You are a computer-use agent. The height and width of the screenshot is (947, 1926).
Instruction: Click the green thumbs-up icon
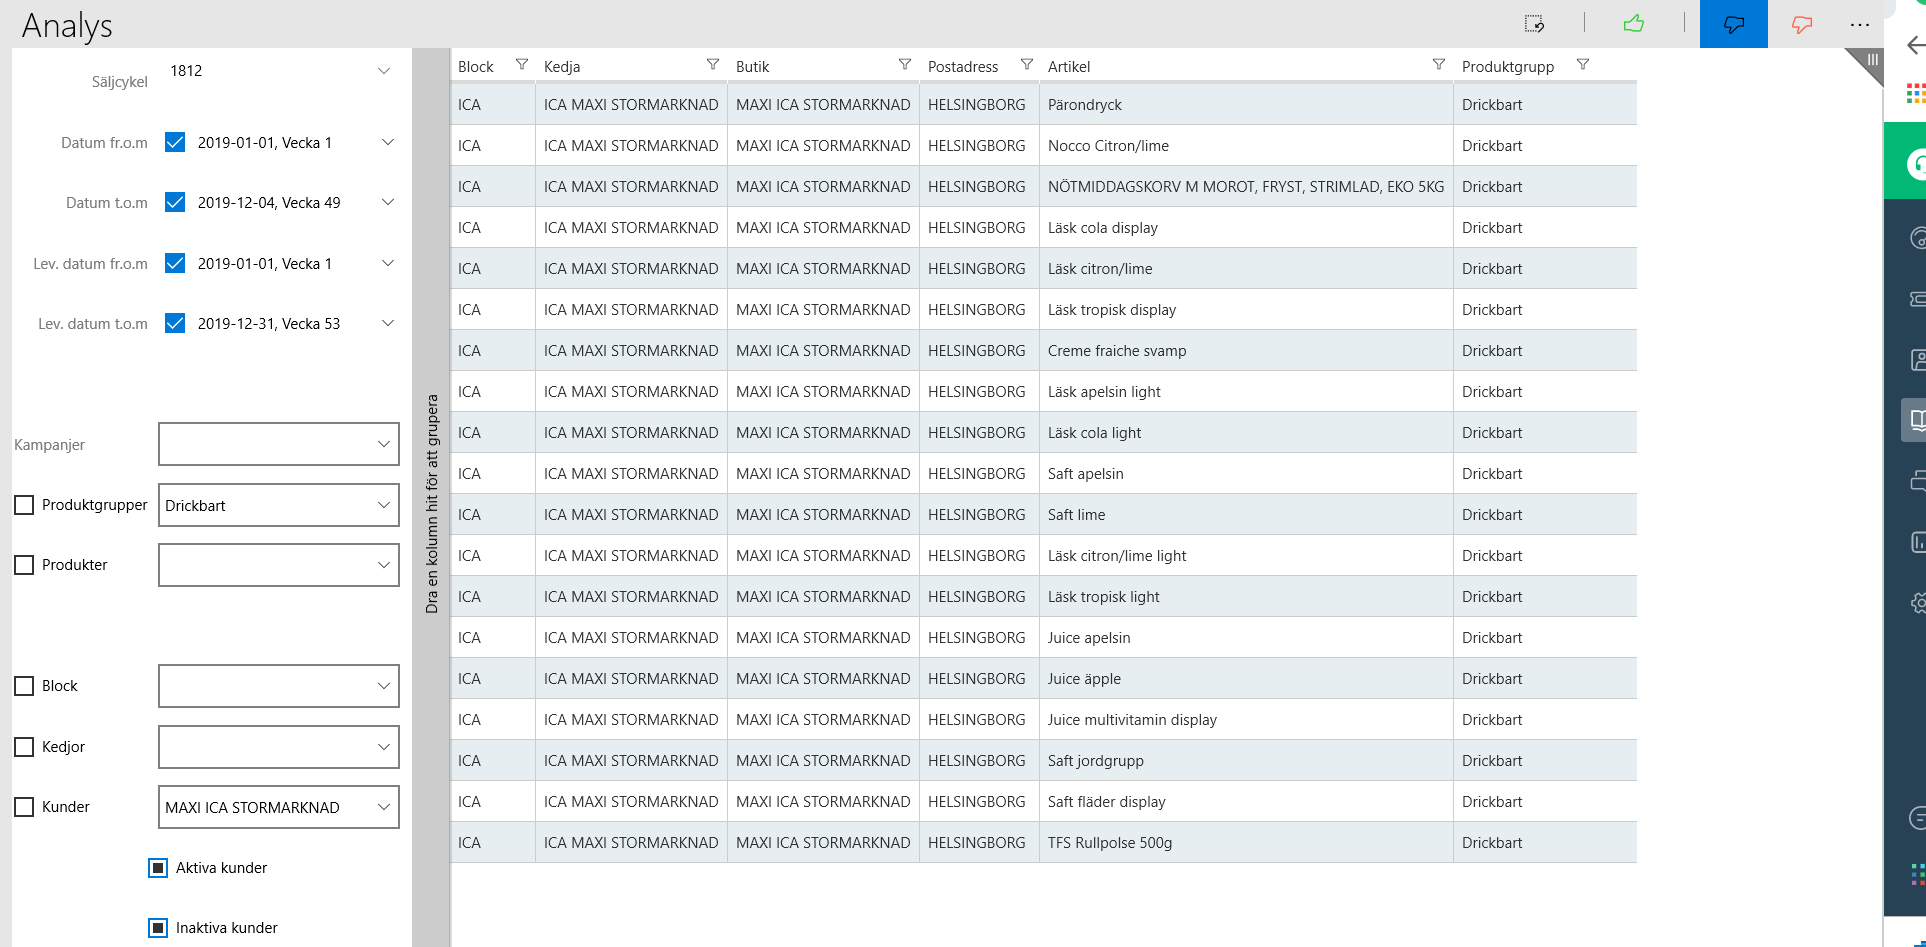point(1634,23)
